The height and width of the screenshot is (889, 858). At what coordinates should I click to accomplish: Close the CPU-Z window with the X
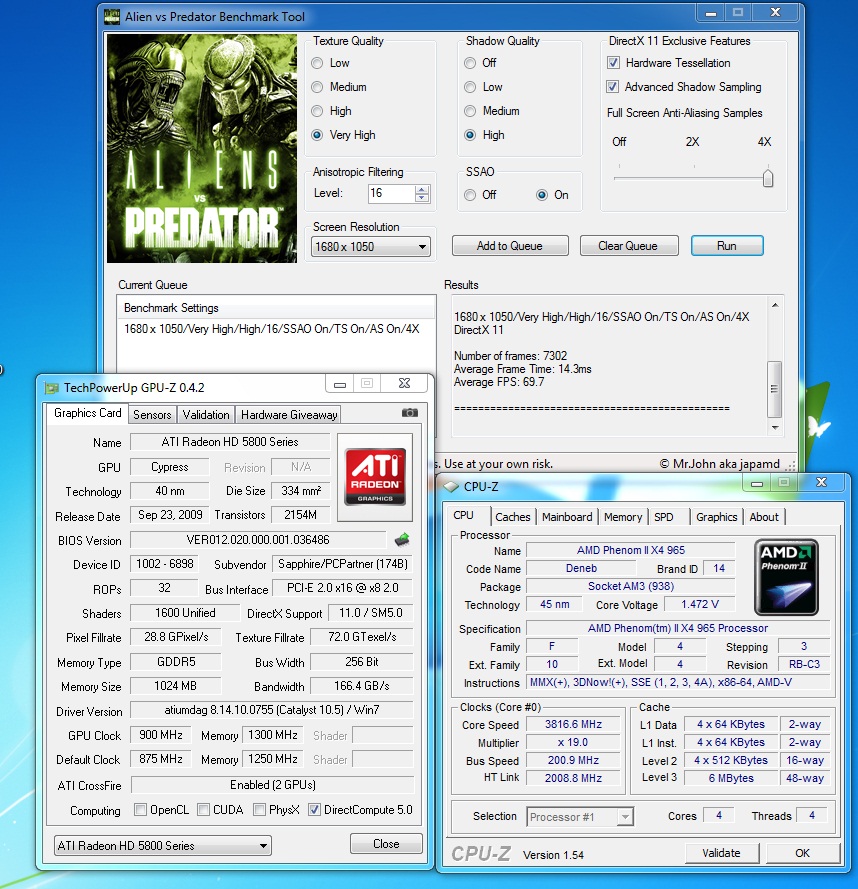(821, 482)
